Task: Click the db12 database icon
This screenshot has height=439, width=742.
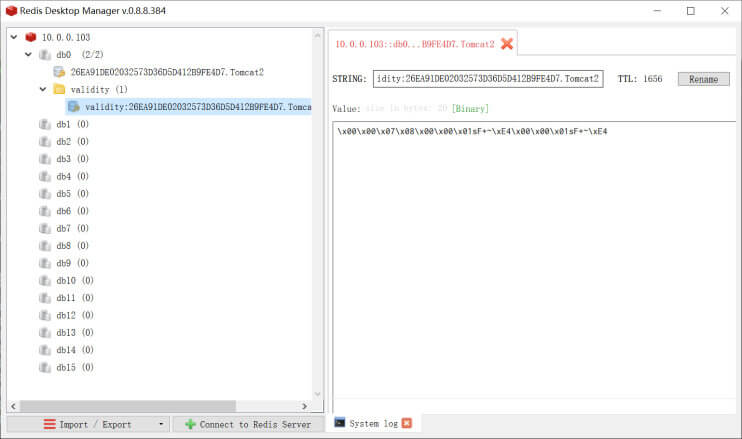Action: point(45,315)
